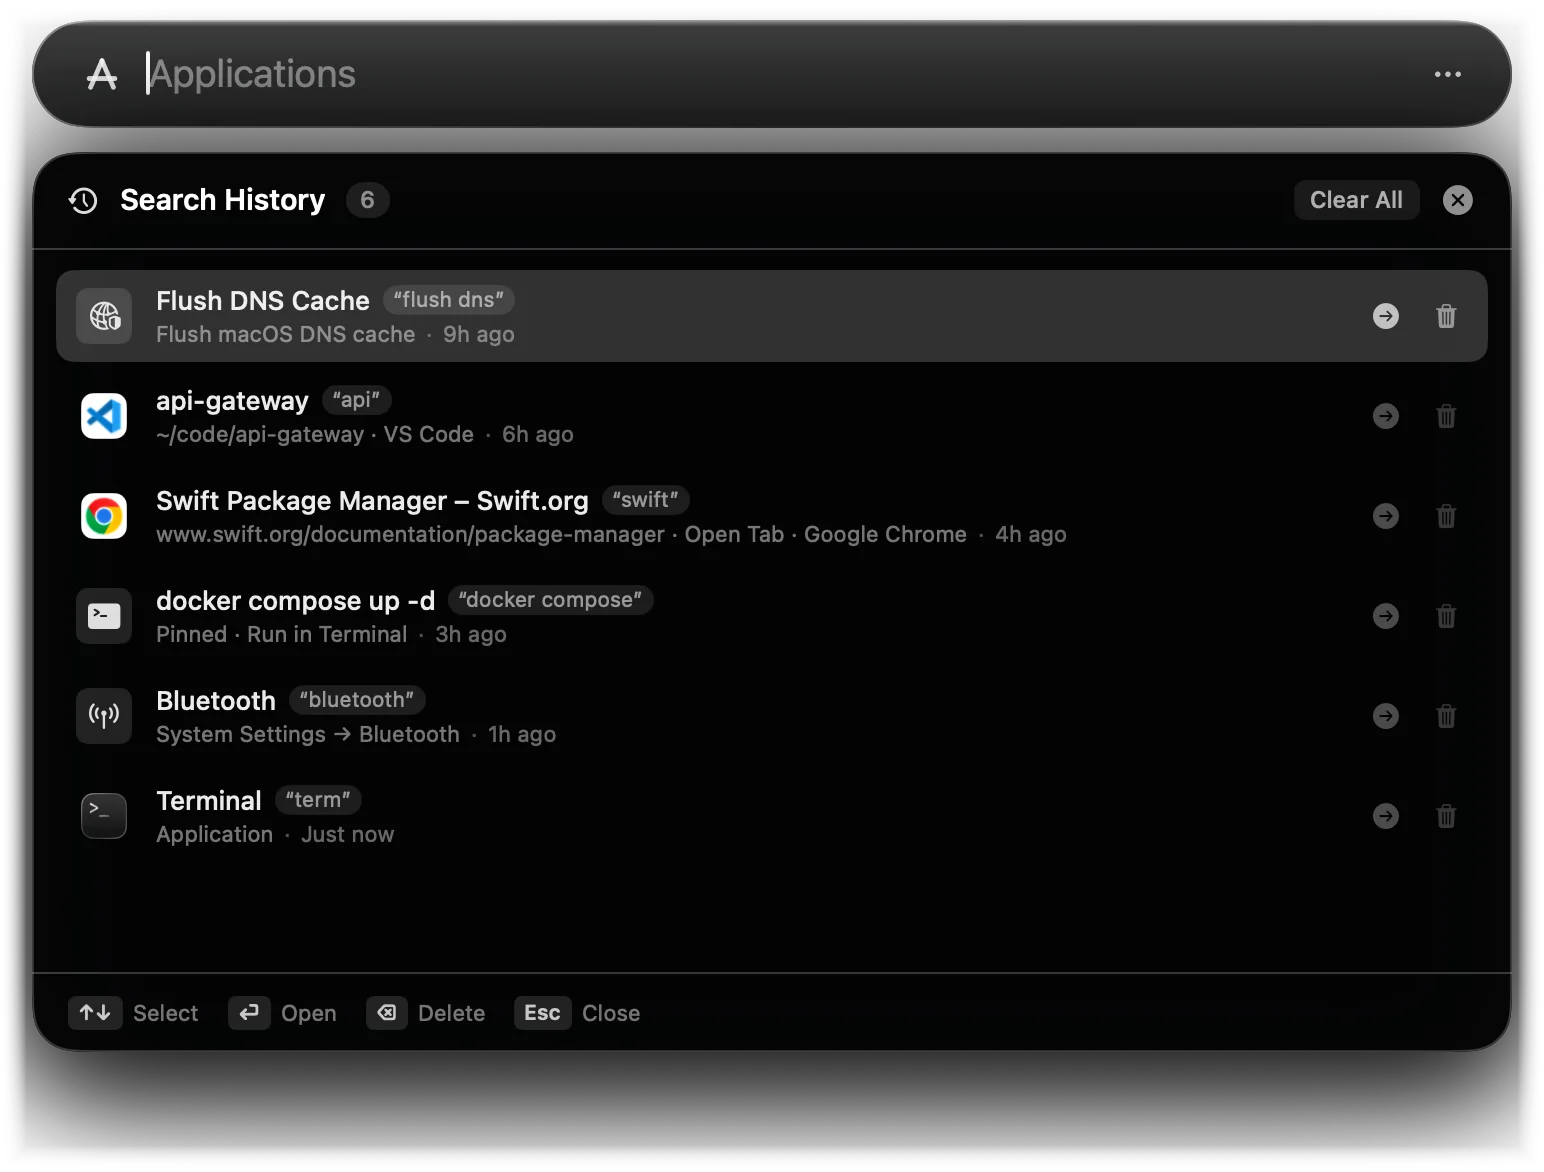This screenshot has height=1172, width=1544.
Task: Run docker compose up -d via arrow icon
Action: pyautogui.click(x=1385, y=616)
